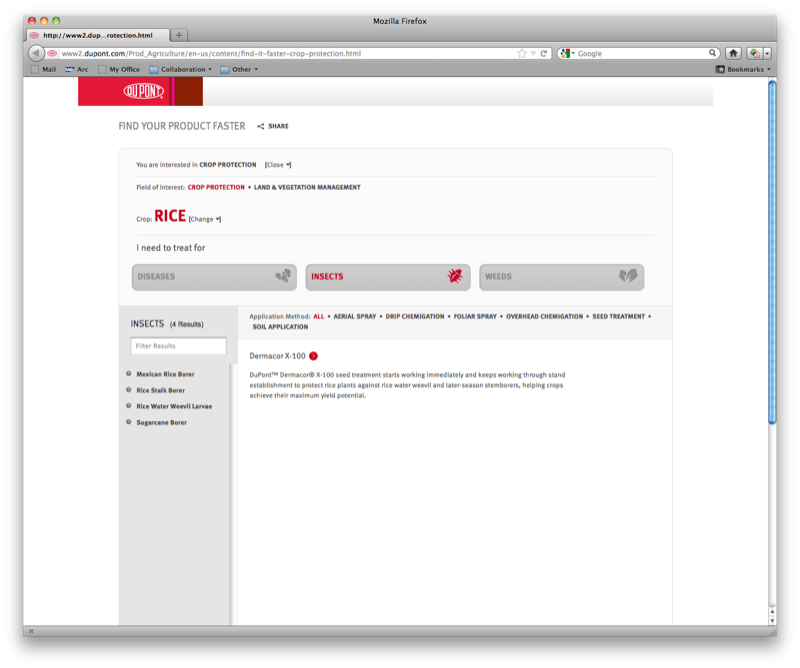The width and height of the screenshot is (800, 668).
Task: Click the Share link text
Action: [x=278, y=127]
